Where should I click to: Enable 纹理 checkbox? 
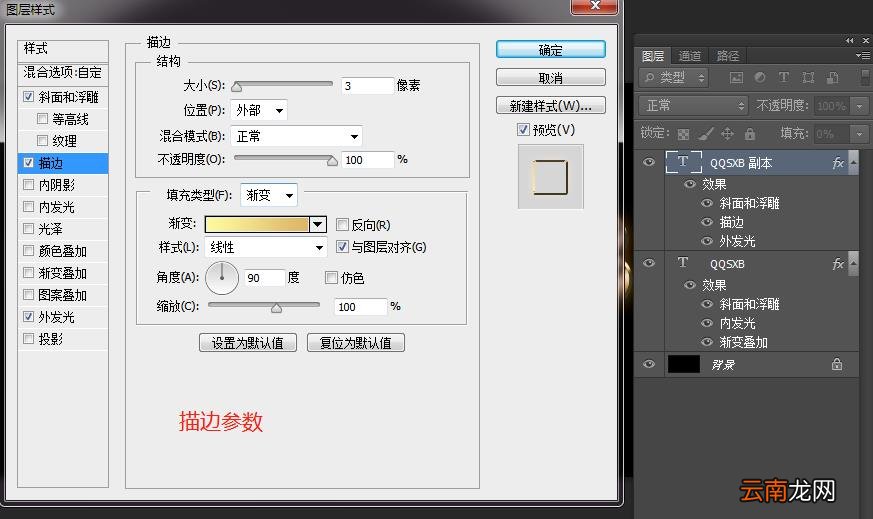(x=42, y=140)
